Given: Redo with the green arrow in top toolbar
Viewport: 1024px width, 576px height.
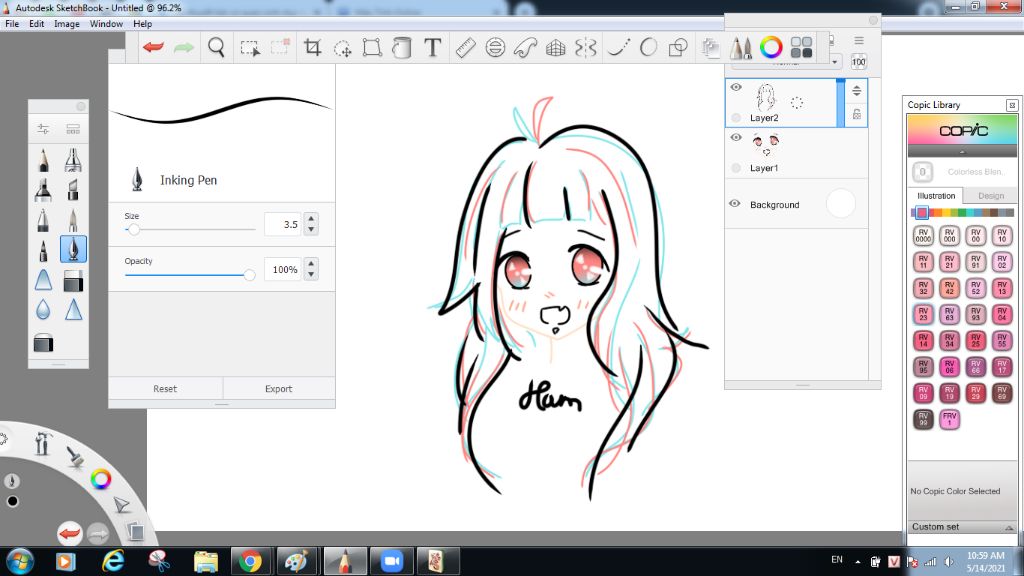Looking at the screenshot, I should point(184,47).
